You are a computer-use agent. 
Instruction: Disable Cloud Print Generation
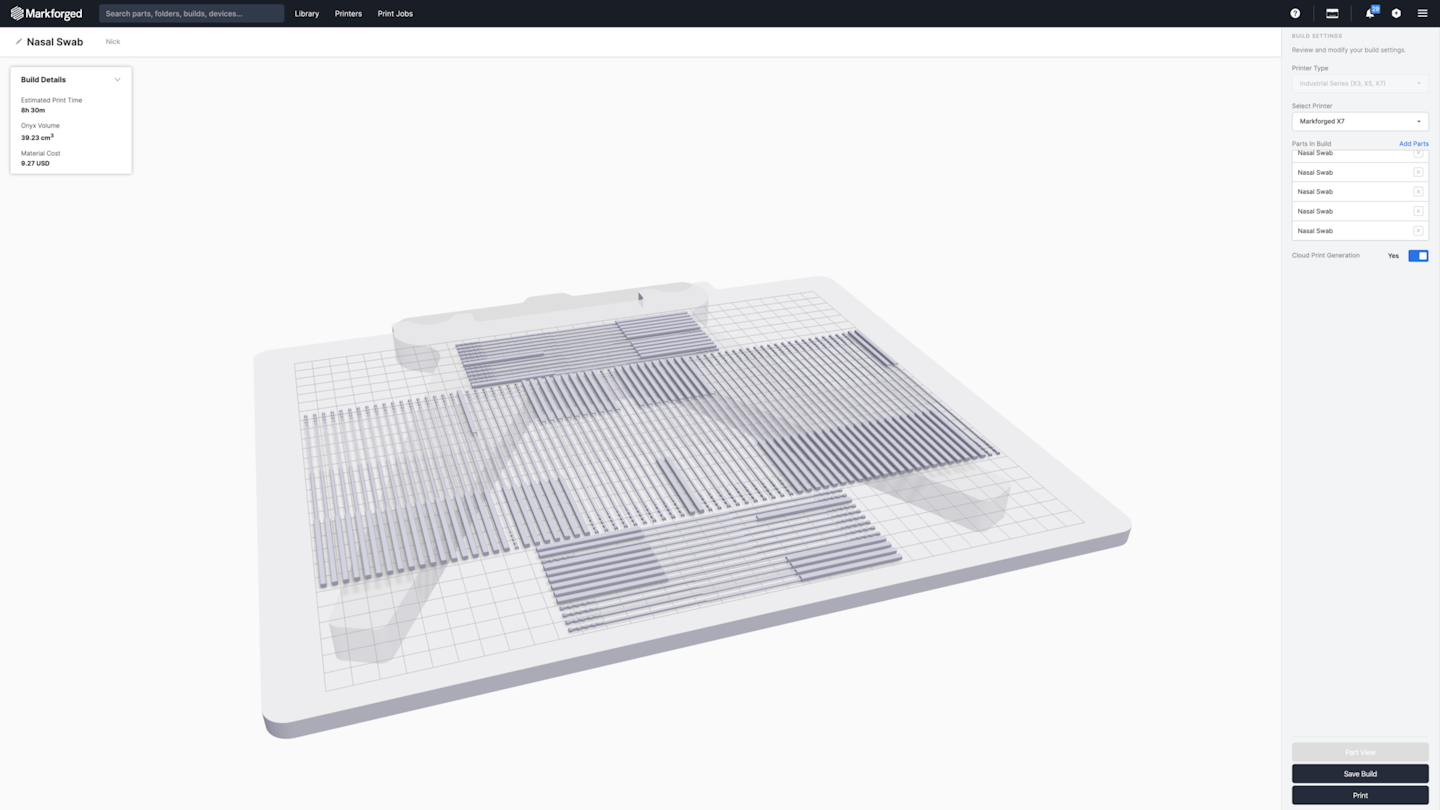[1417, 255]
